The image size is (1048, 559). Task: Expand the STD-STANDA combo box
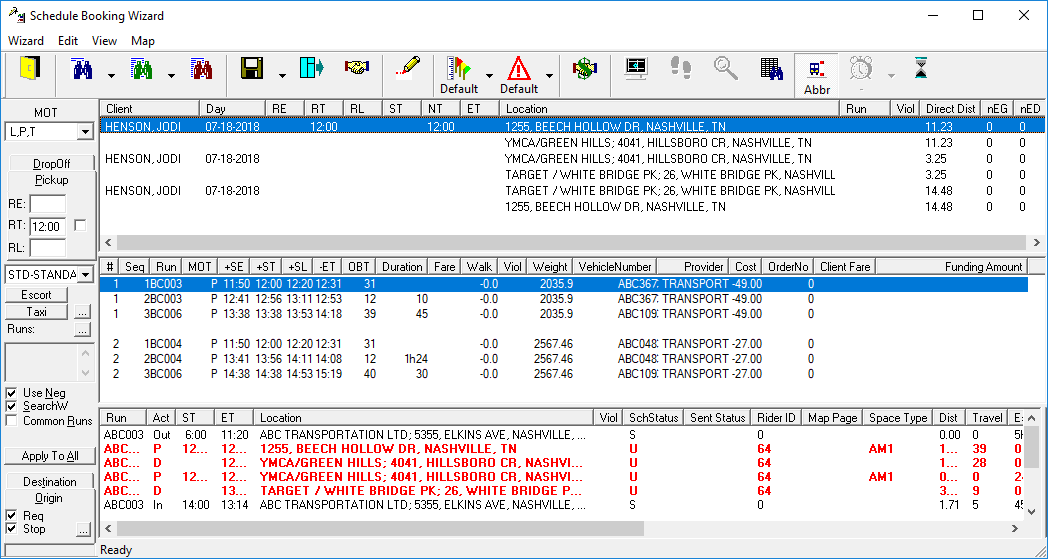tap(85, 274)
